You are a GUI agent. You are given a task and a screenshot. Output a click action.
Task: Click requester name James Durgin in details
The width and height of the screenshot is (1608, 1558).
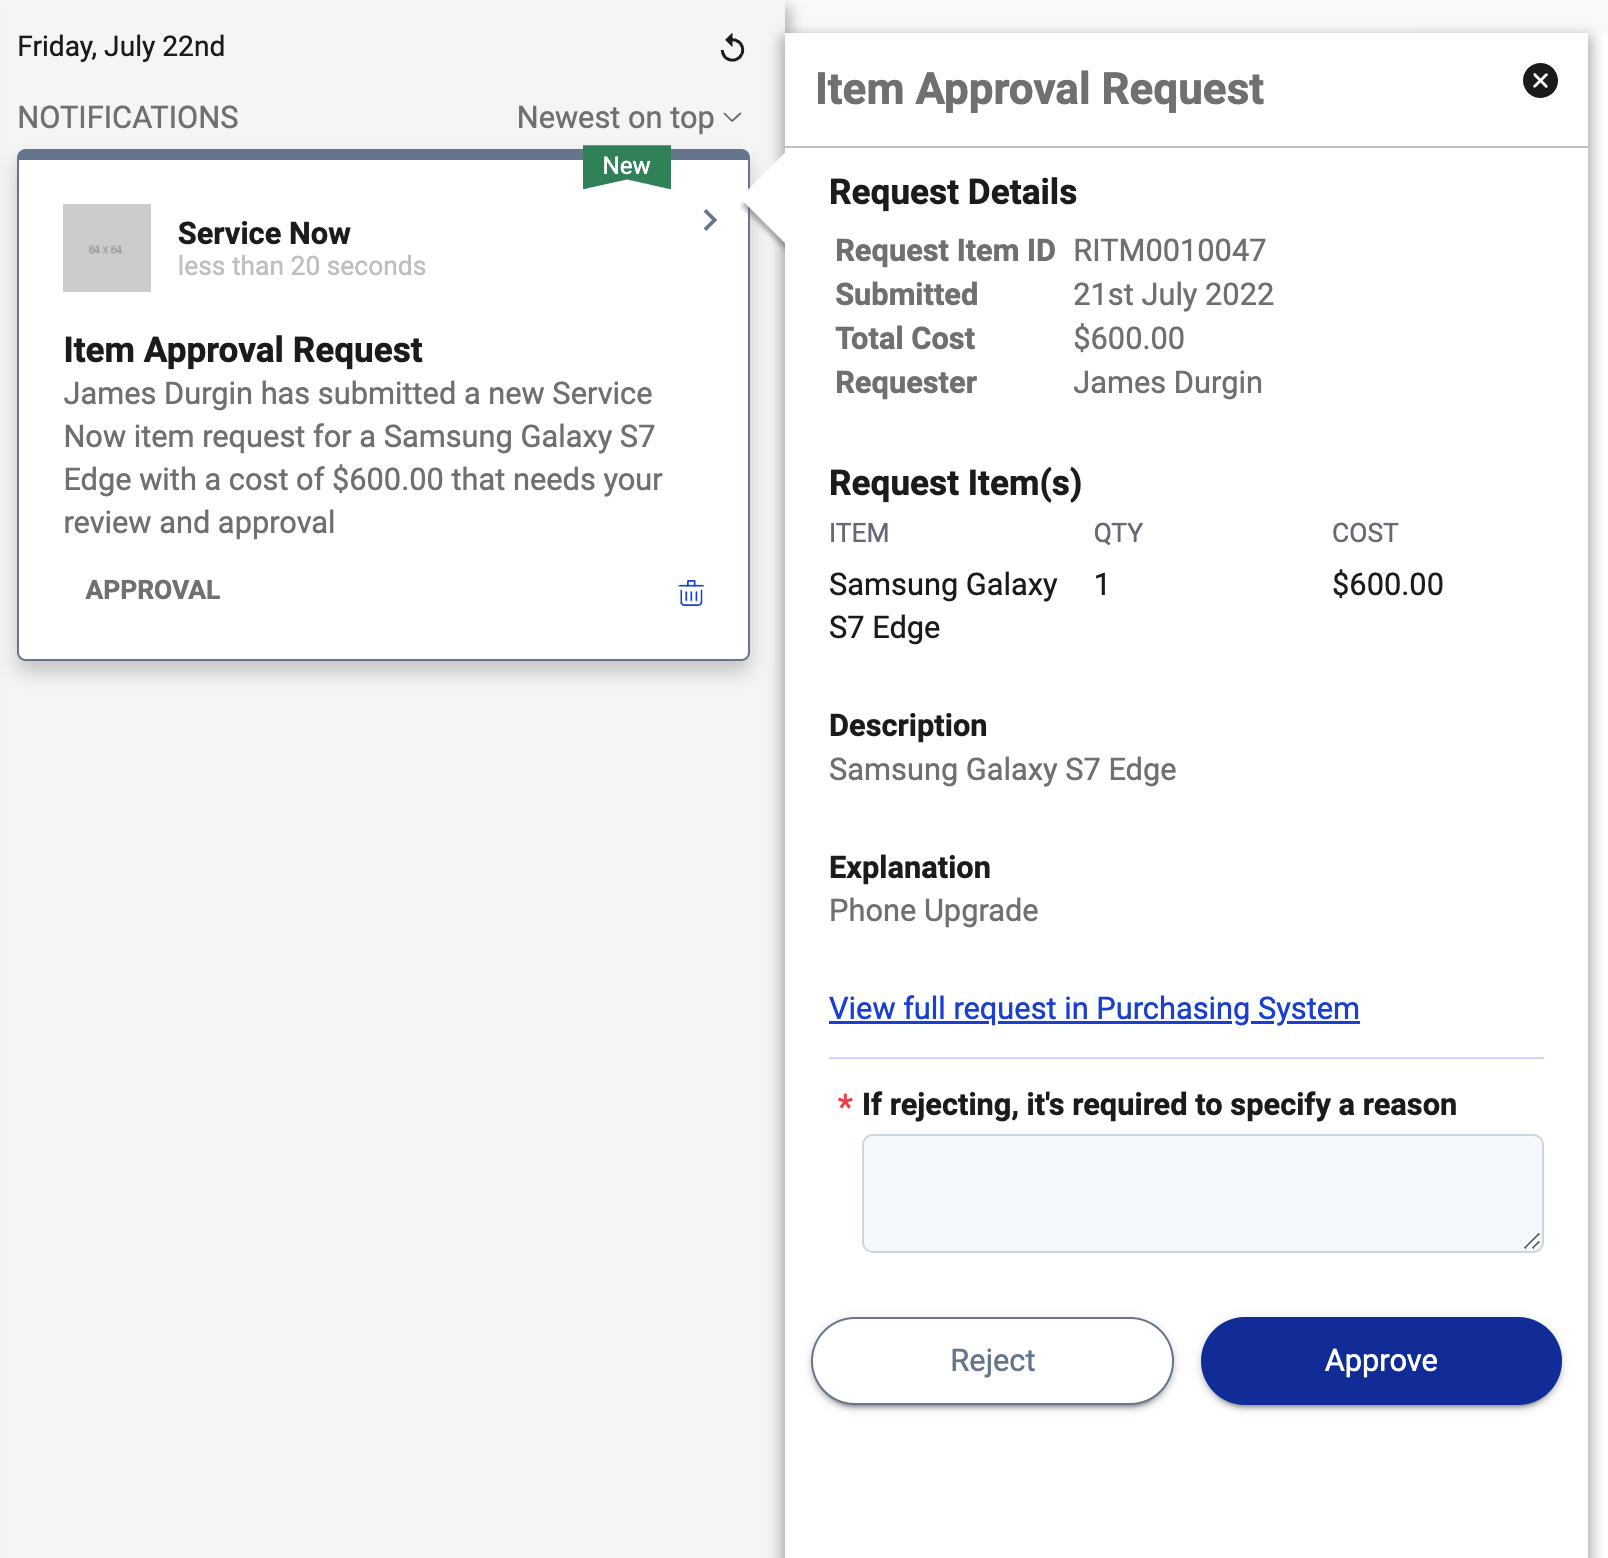pyautogui.click(x=1167, y=382)
